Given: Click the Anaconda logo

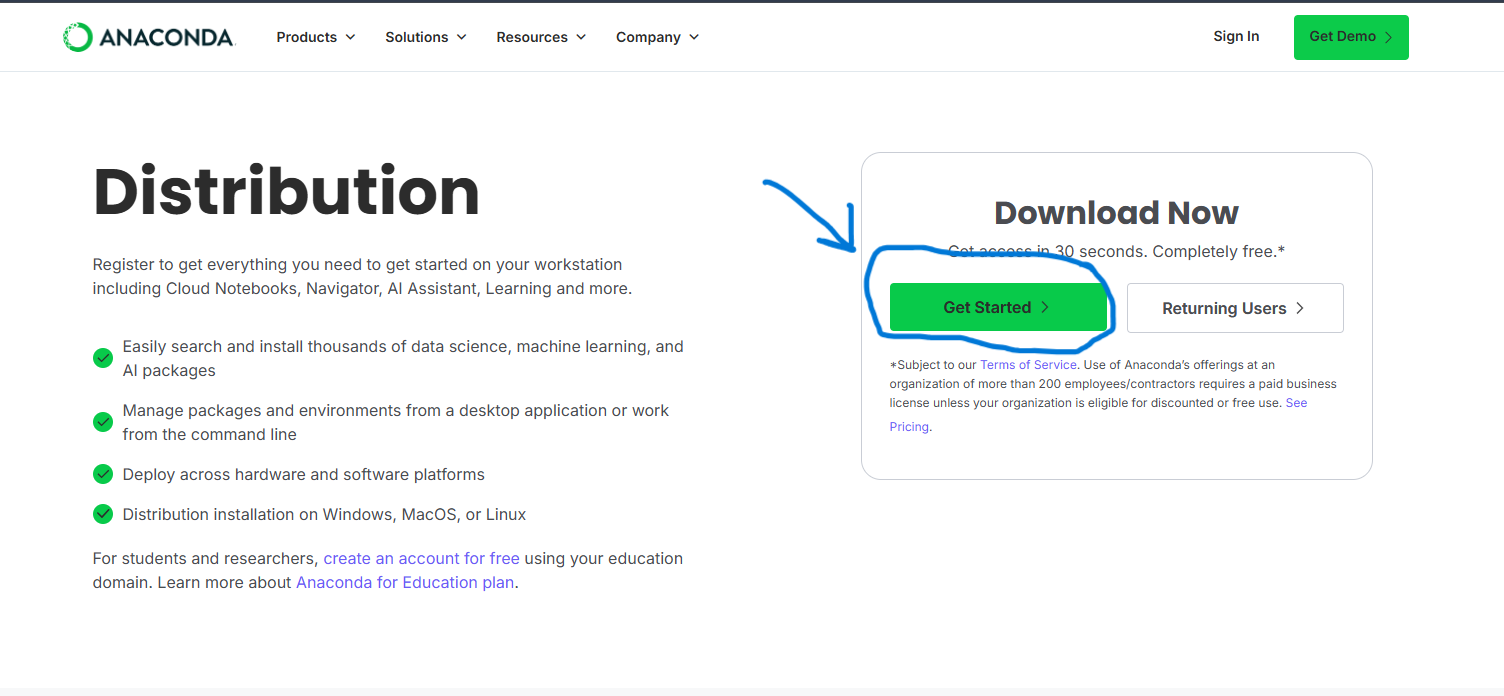Looking at the screenshot, I should pos(148,36).
